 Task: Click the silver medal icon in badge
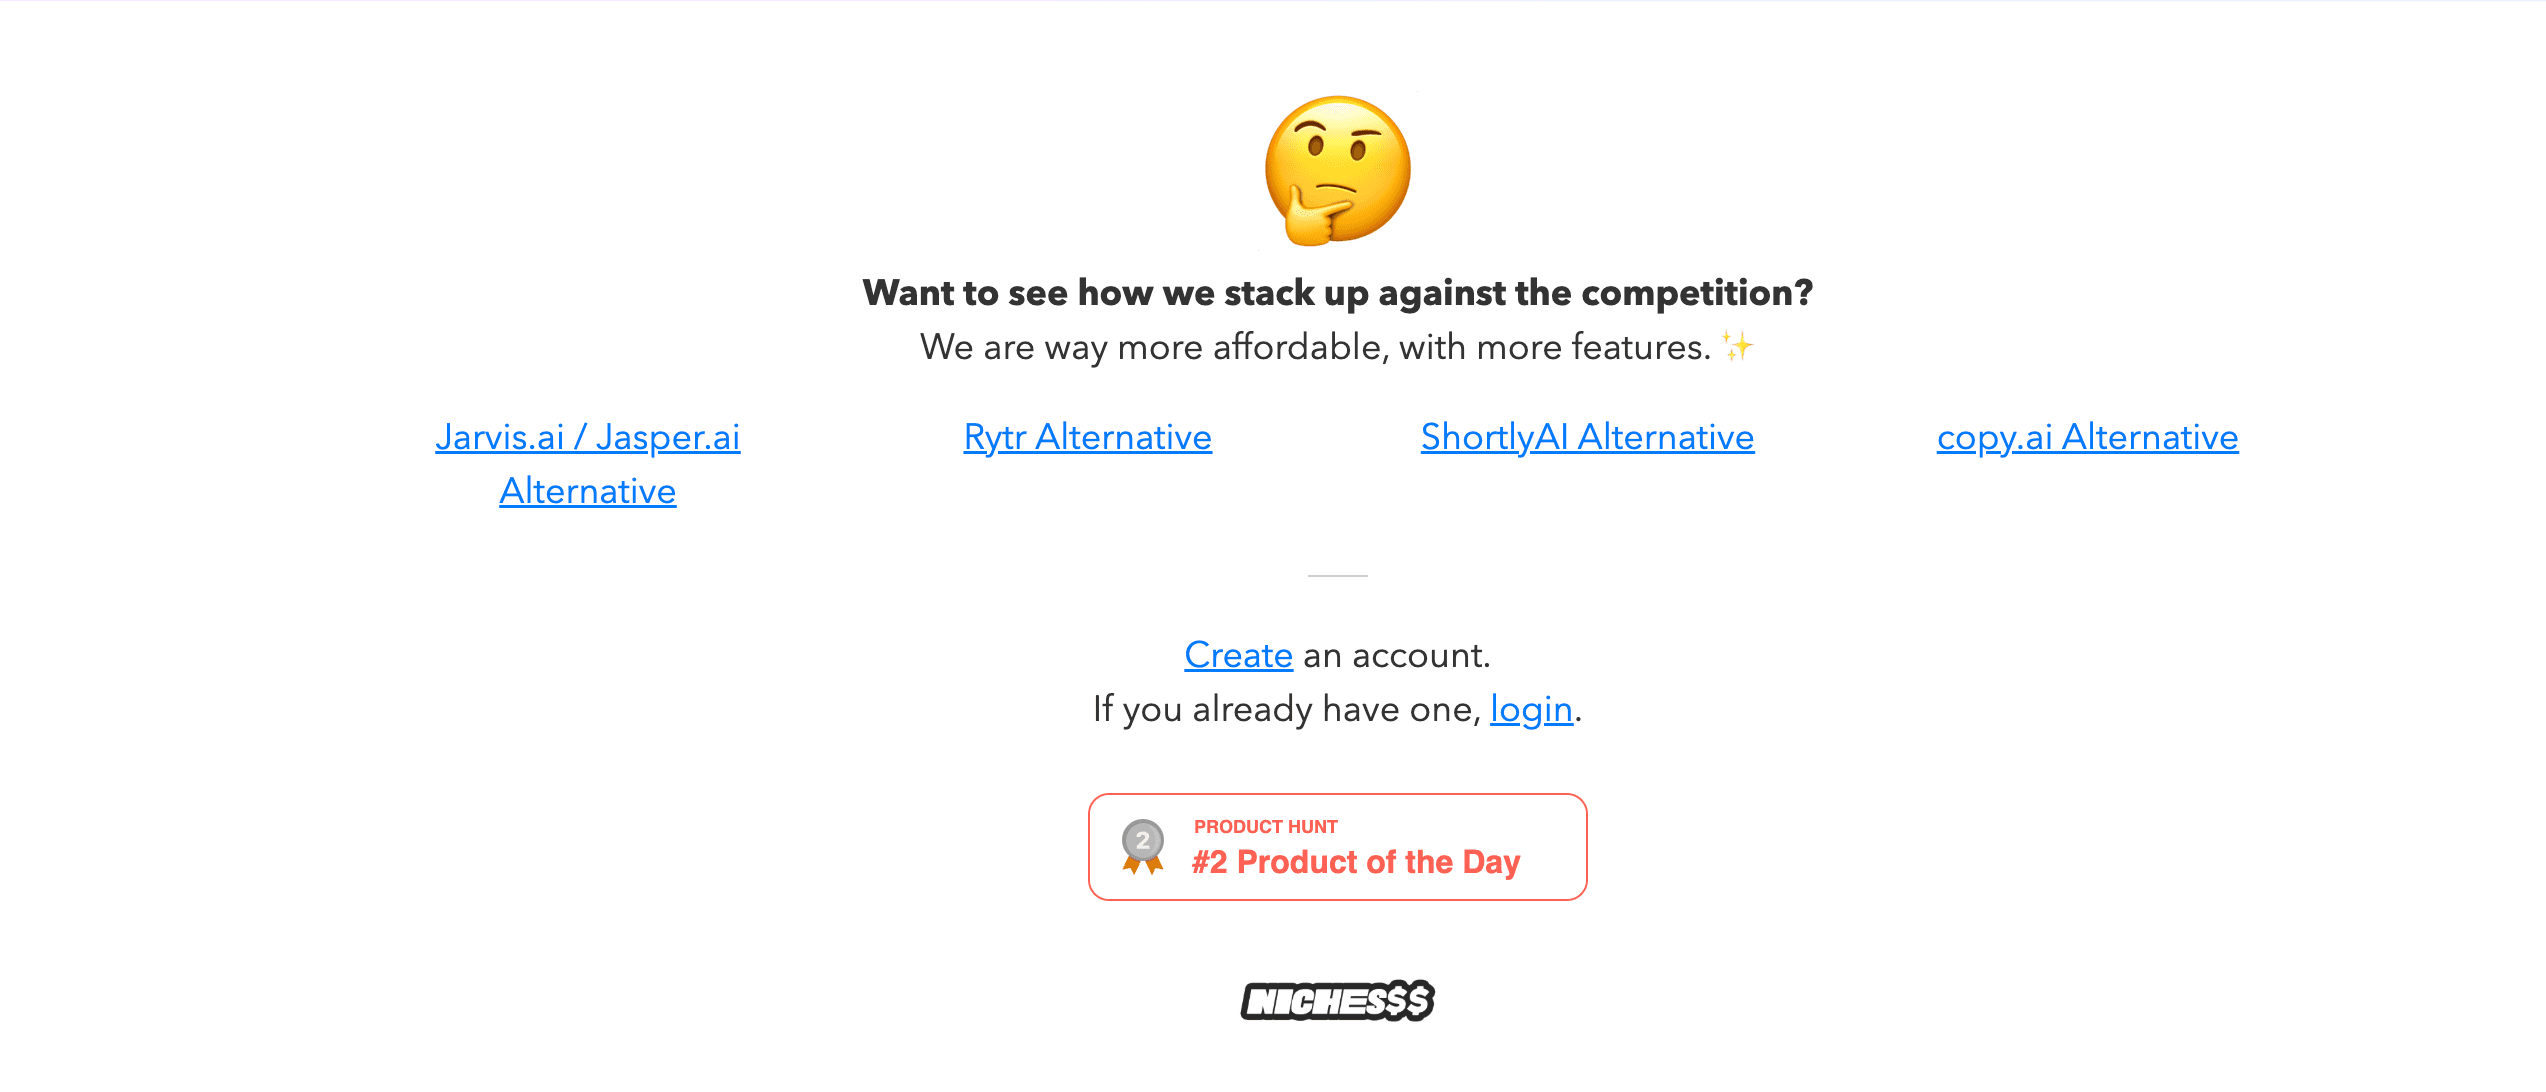1142,847
